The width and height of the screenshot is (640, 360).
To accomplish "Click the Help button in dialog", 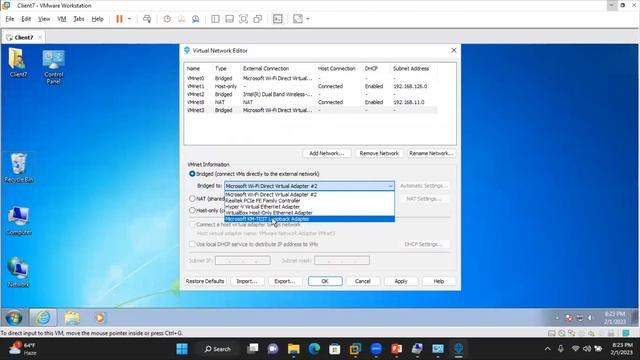I will (x=439, y=281).
